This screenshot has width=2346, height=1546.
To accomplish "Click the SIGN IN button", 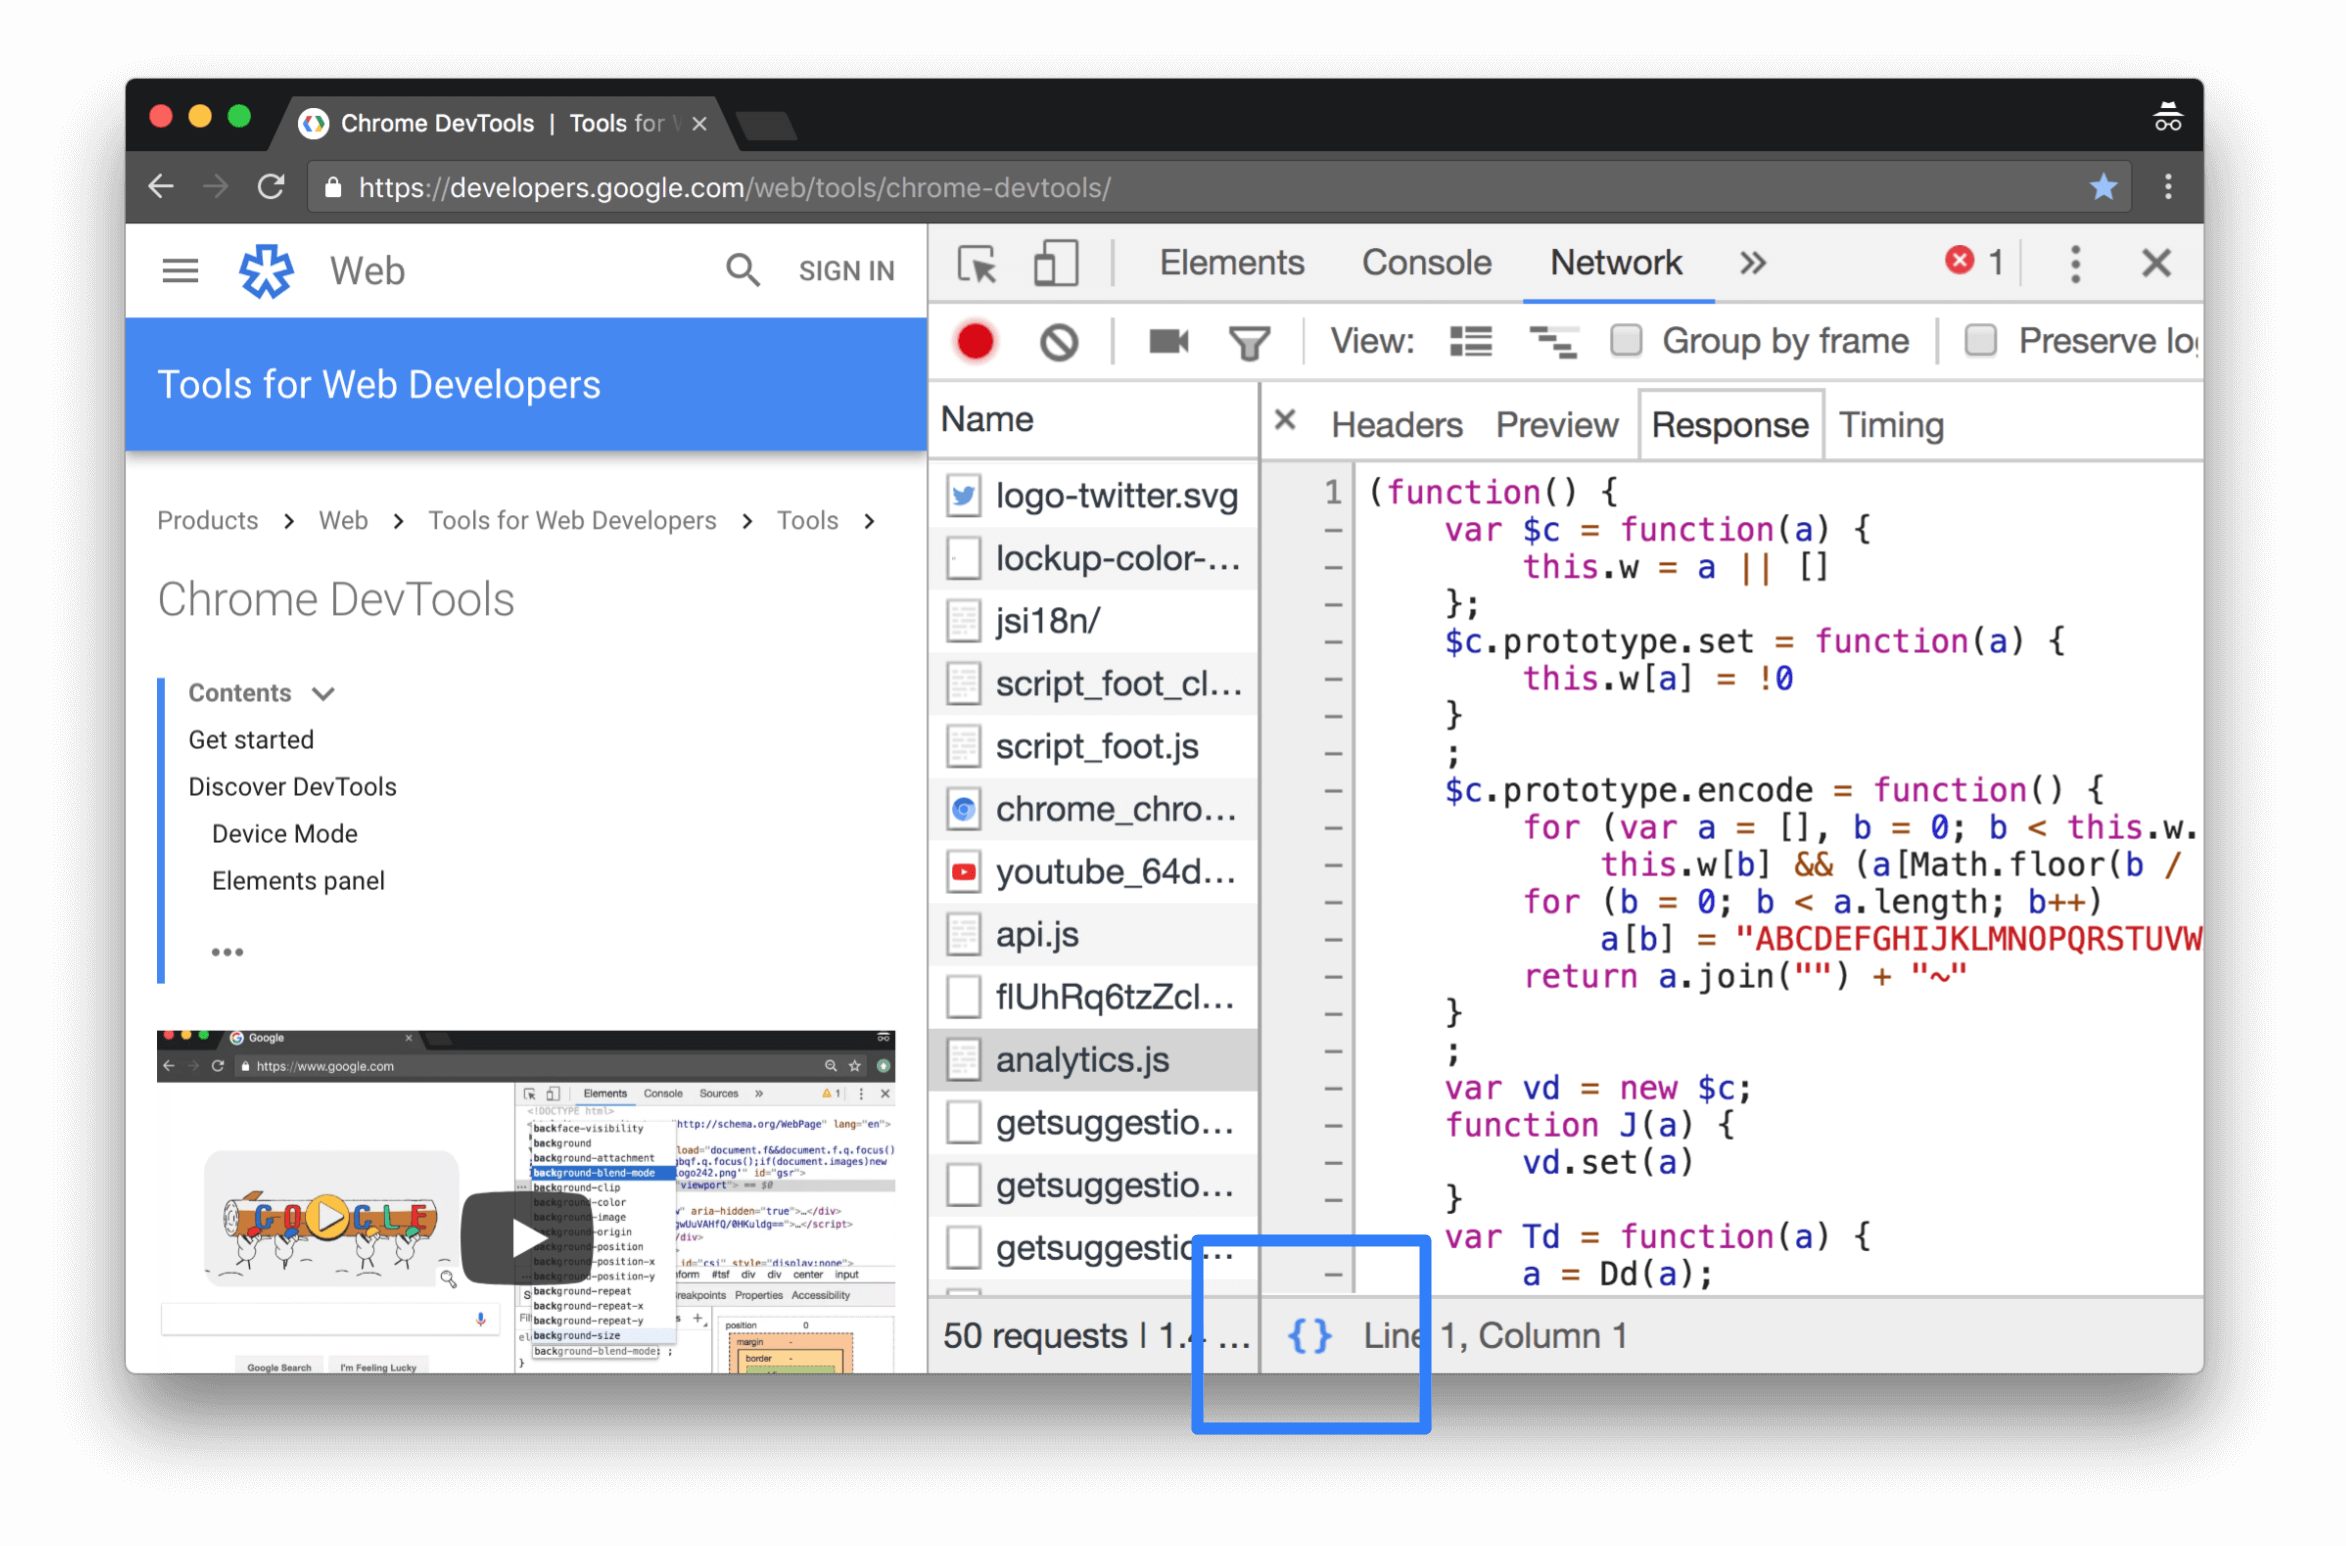I will coord(844,269).
